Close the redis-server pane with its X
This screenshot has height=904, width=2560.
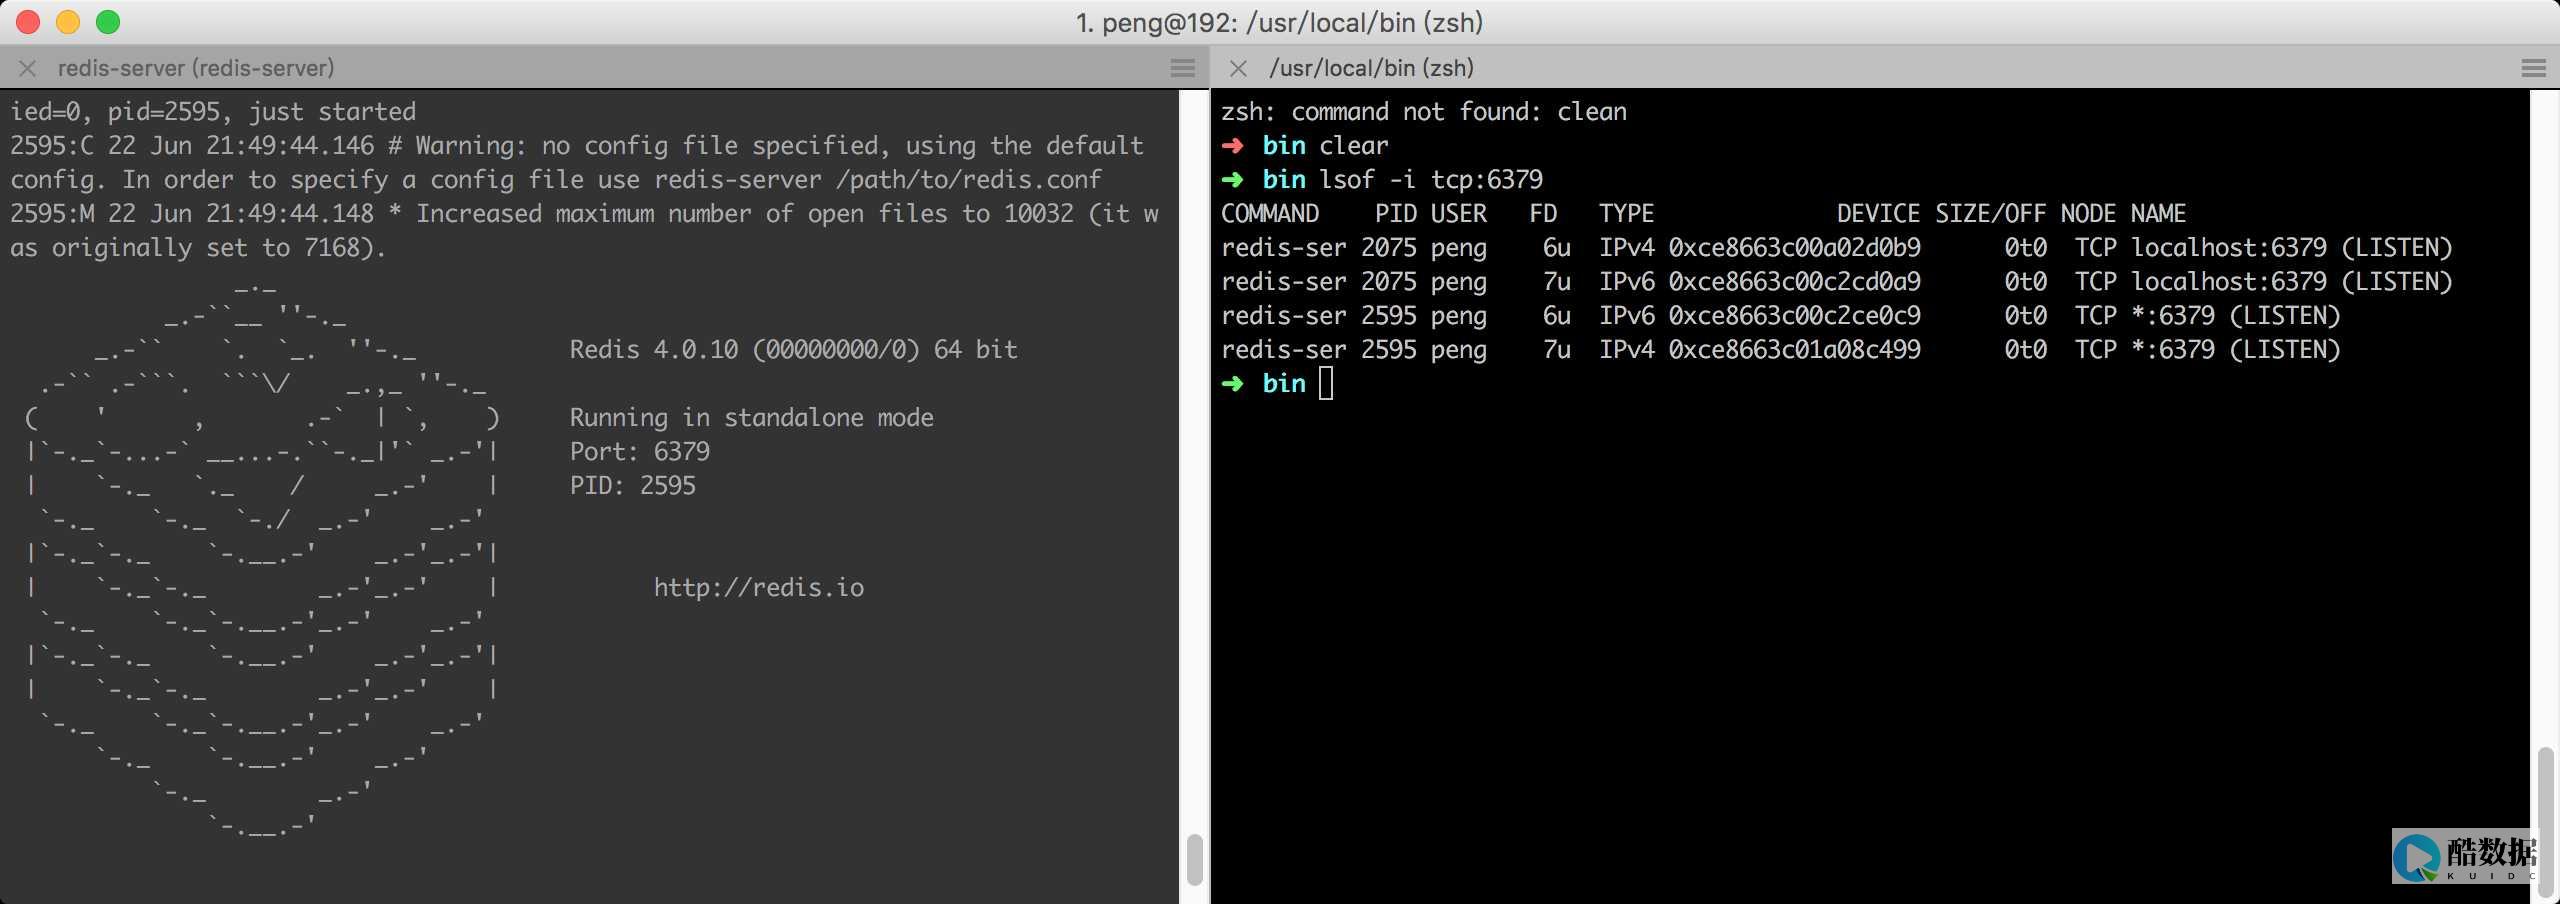pyautogui.click(x=28, y=68)
